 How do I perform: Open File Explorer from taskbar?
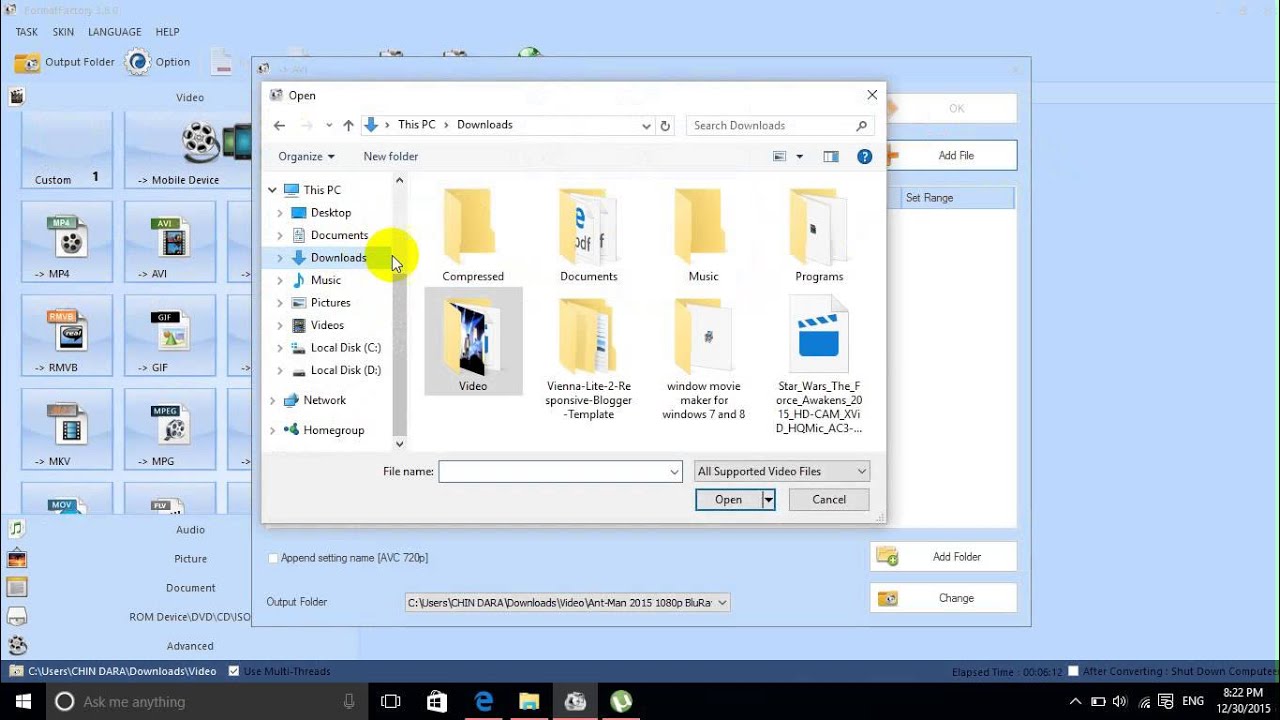[x=529, y=701]
